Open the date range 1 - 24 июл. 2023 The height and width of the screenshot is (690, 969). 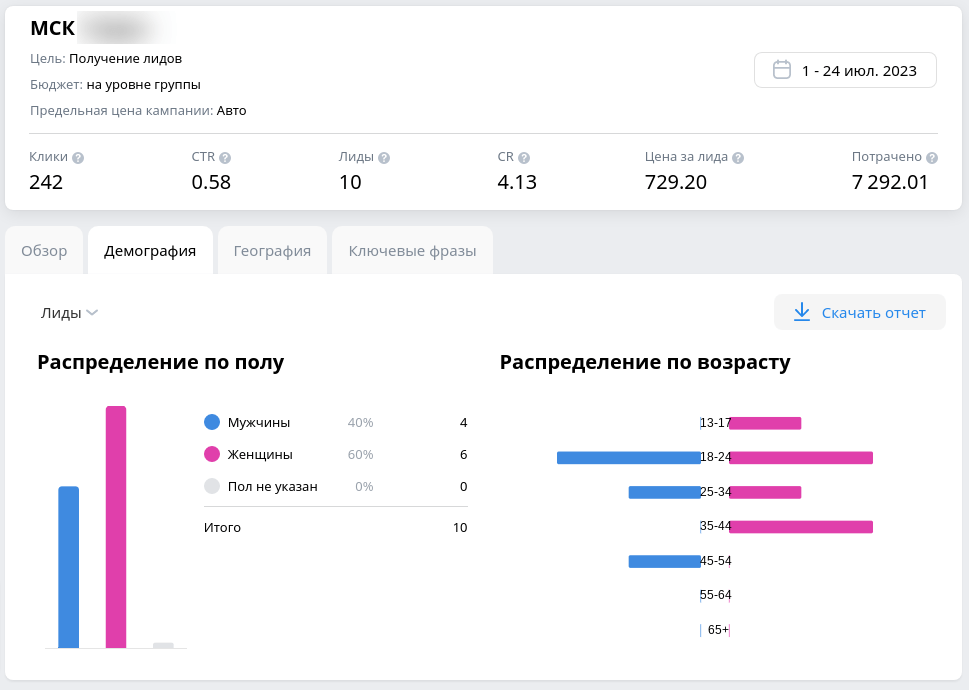[x=845, y=71]
